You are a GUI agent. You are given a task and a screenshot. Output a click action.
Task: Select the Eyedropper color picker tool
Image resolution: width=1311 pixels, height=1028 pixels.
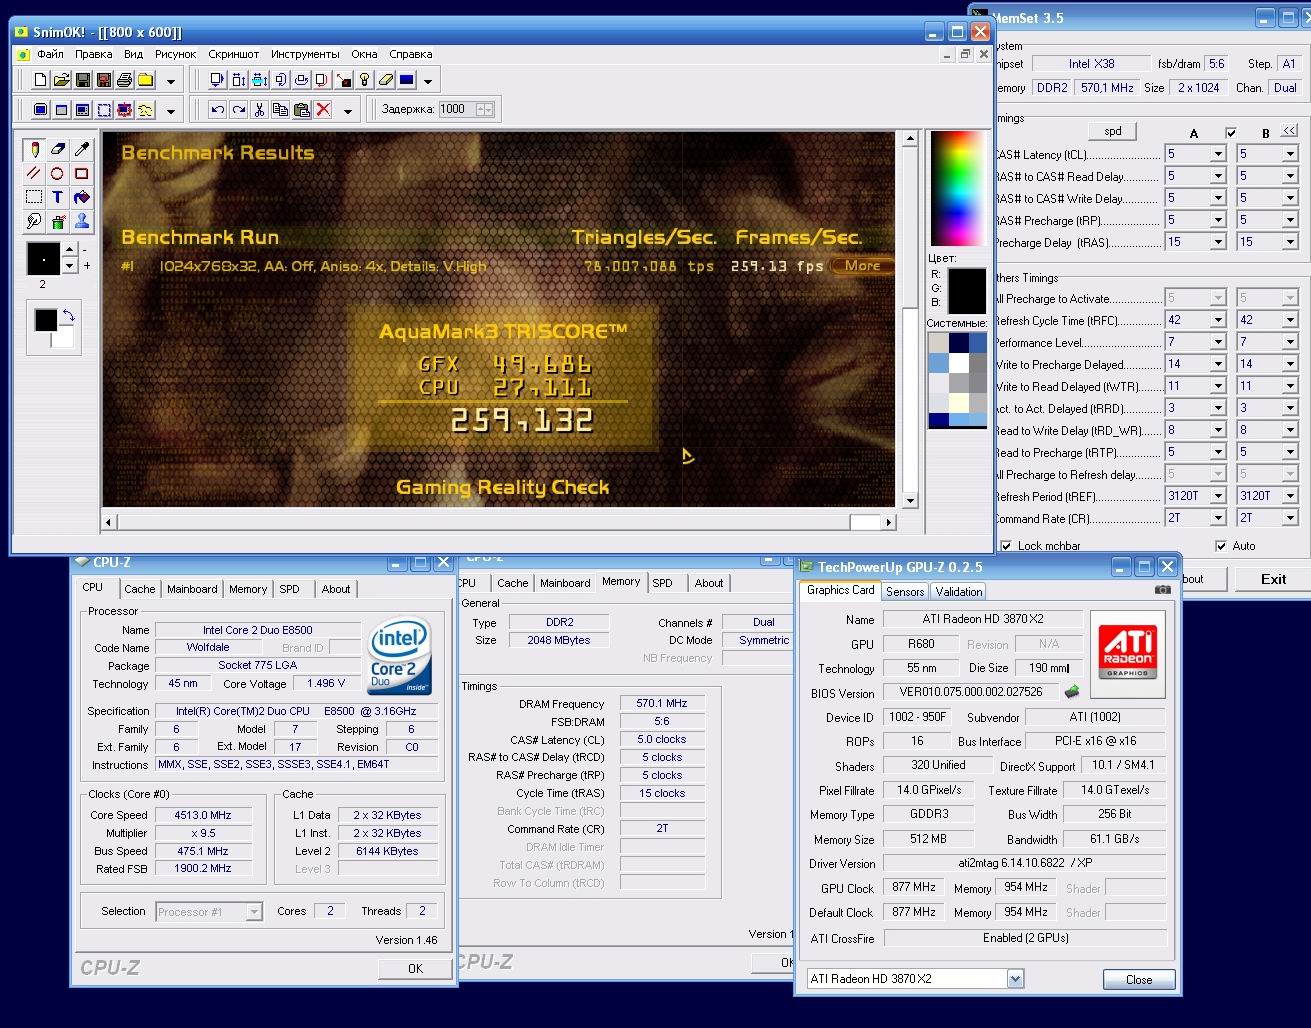82,149
